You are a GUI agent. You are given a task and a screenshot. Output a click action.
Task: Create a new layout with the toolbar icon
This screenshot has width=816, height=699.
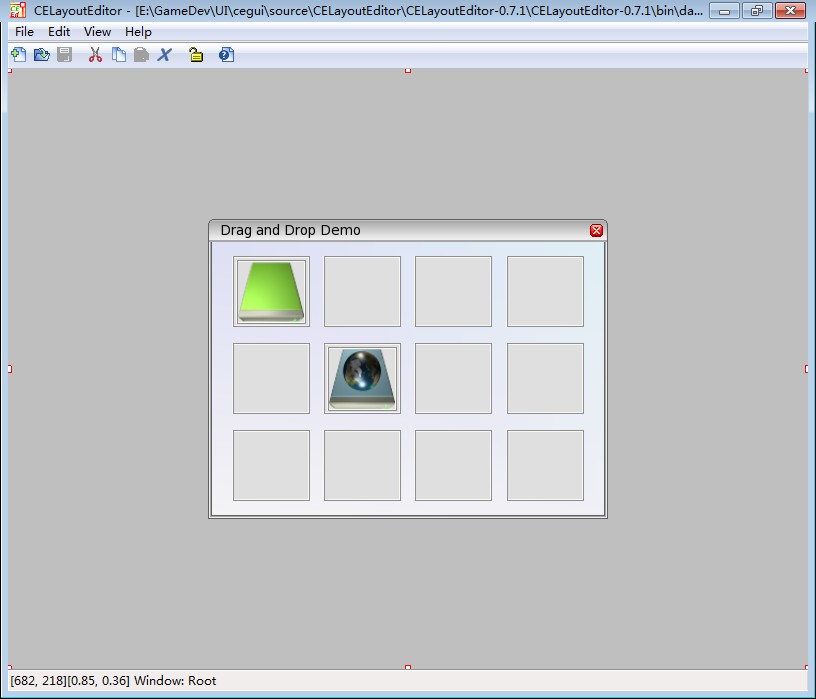pos(19,55)
